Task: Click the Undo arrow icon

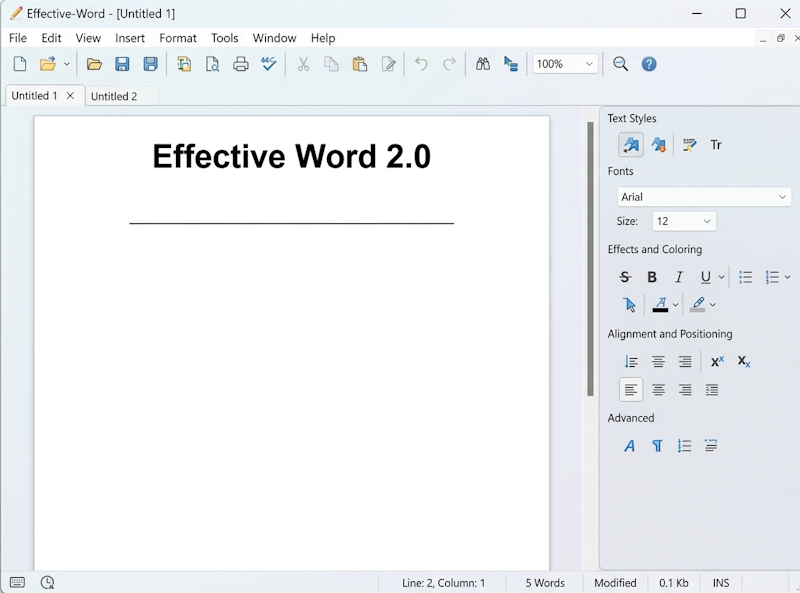Action: [x=421, y=63]
